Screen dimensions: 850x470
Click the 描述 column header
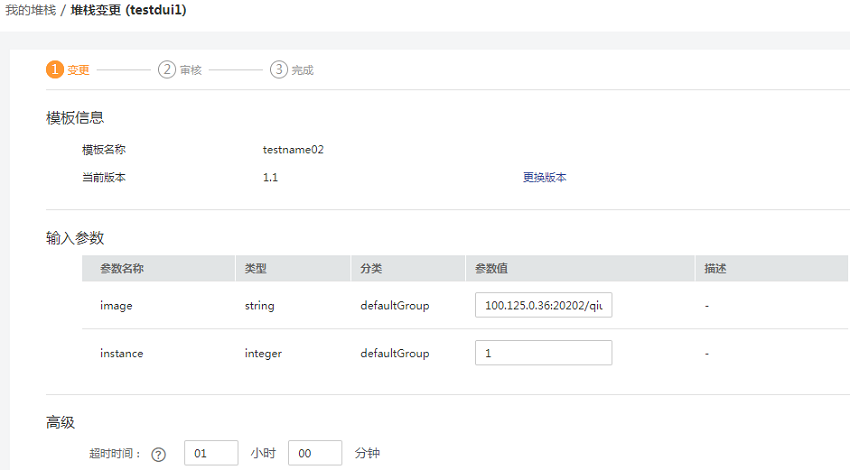(772, 268)
